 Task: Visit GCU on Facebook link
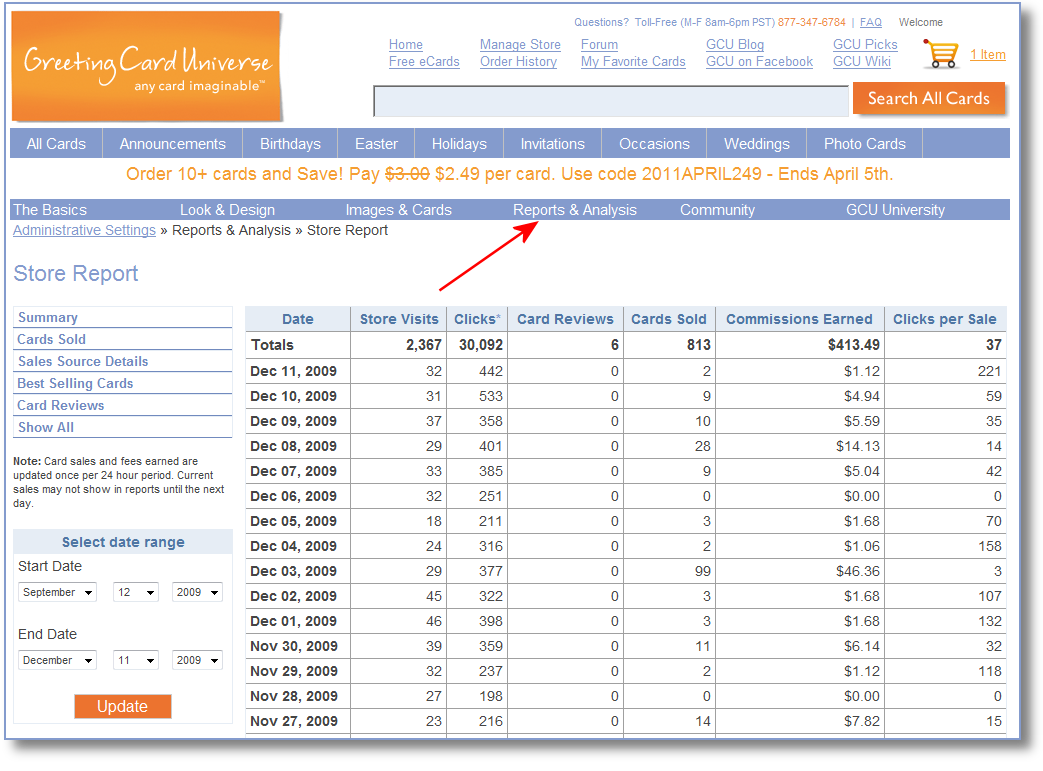point(760,62)
